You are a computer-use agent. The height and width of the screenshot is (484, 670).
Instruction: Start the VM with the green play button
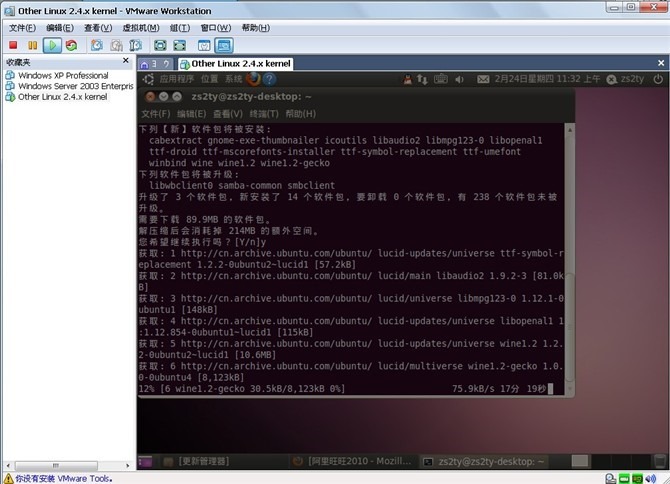click(52, 45)
